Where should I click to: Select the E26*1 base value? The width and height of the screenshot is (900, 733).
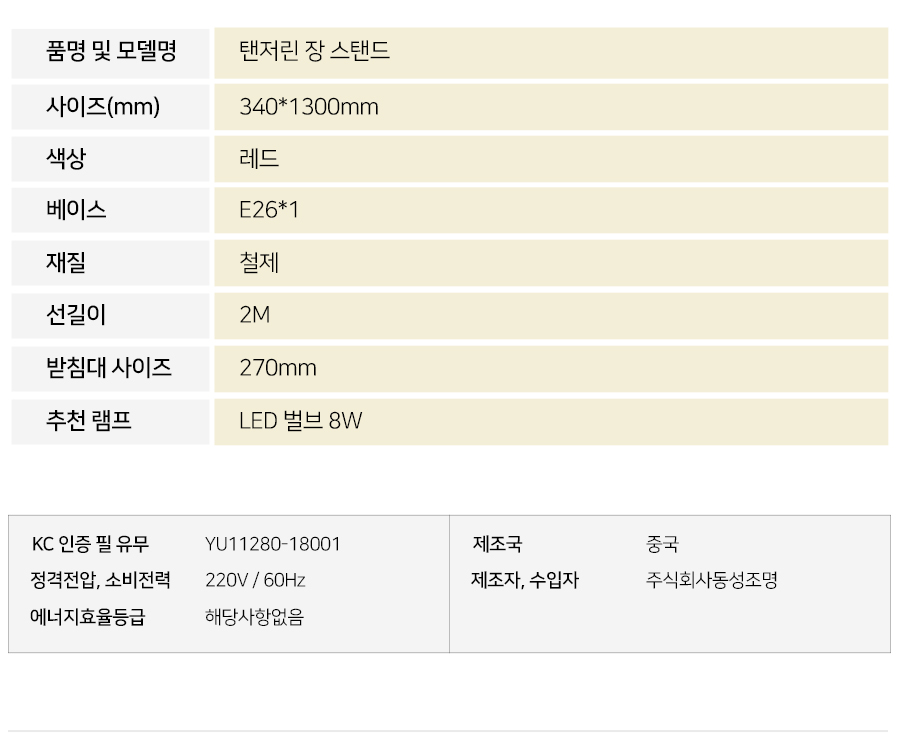[269, 210]
